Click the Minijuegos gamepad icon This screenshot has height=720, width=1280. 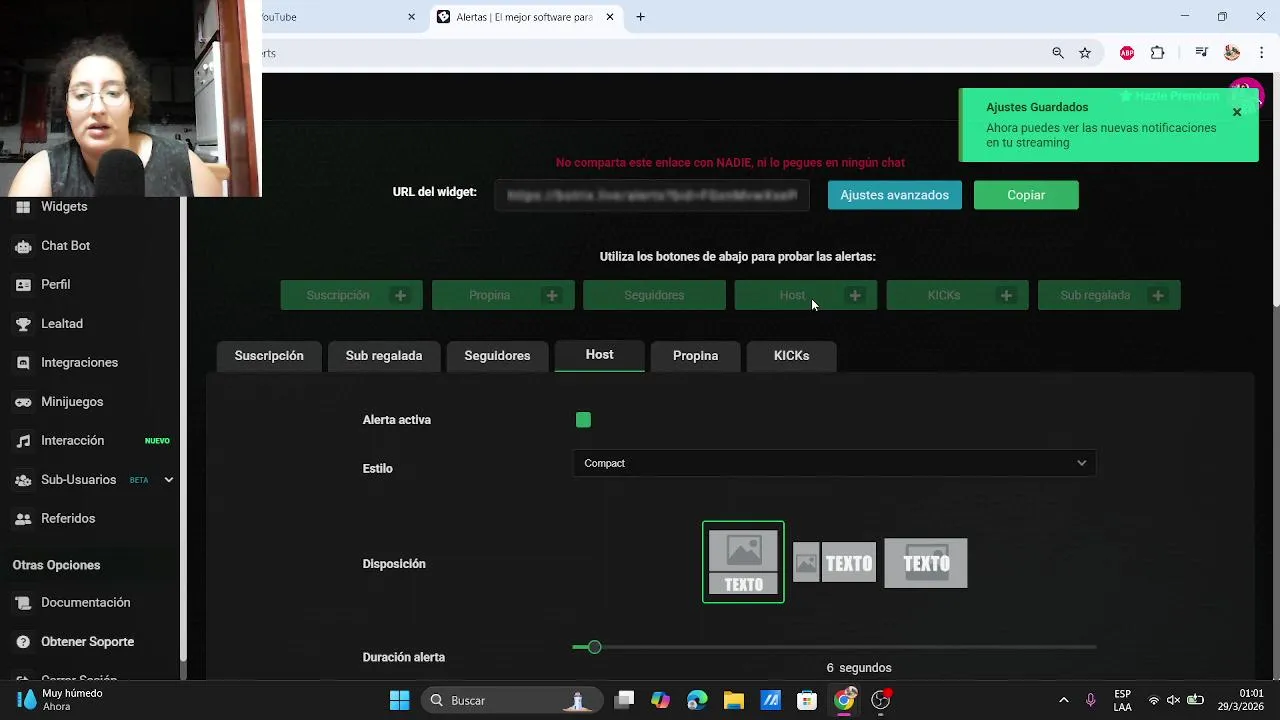(23, 402)
